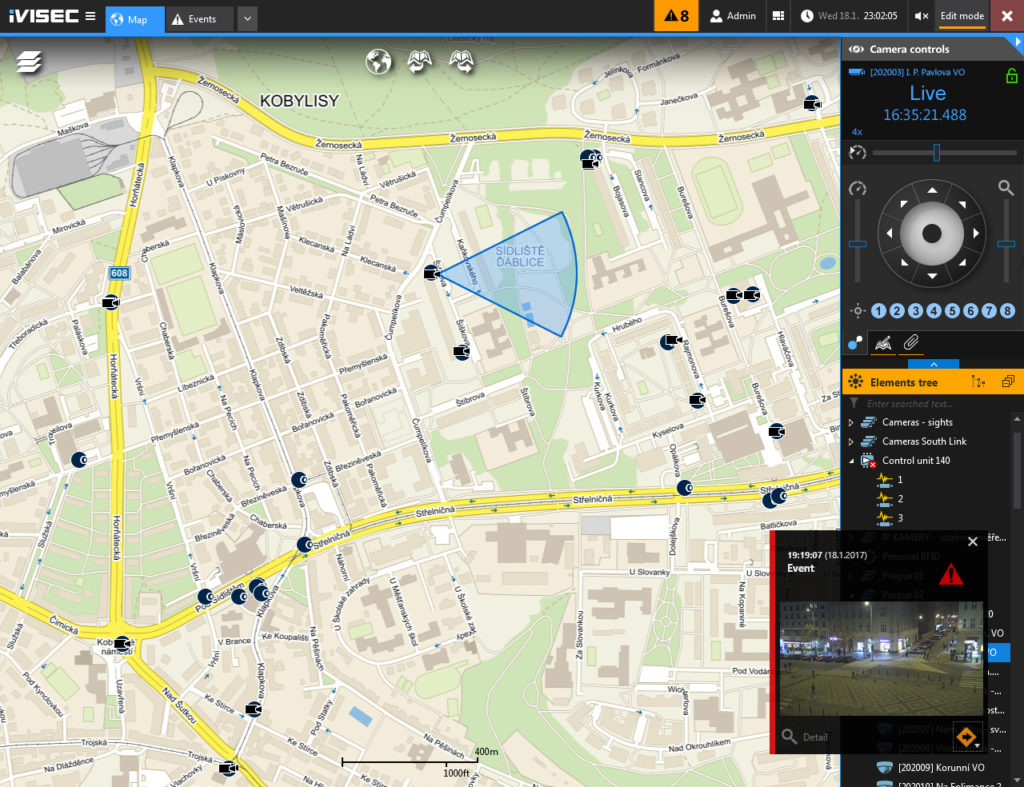Click the first map rotate-arrows icon beside the globe
The width and height of the screenshot is (1024, 787).
click(420, 62)
